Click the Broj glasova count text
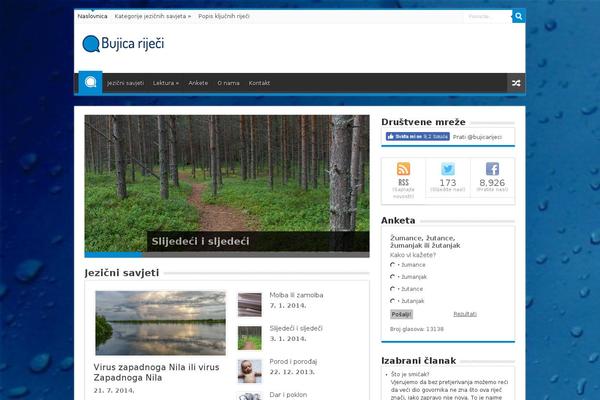 tap(417, 329)
